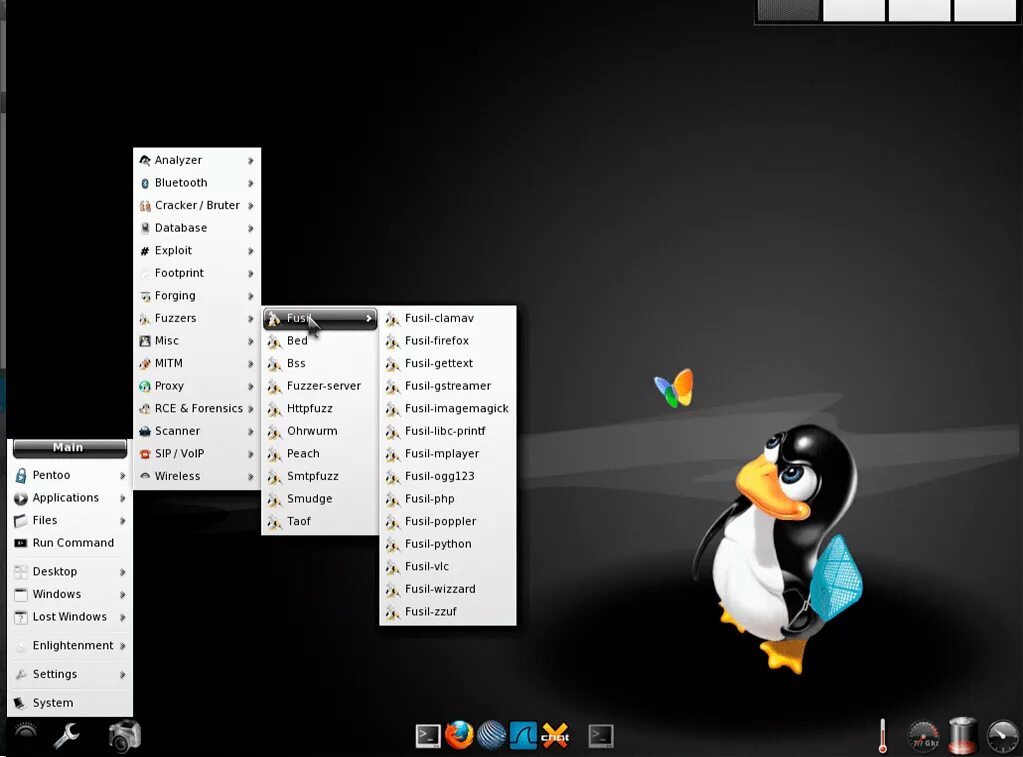This screenshot has height=757, width=1023.
Task: Expand the Forging submenu arrow
Action: point(251,296)
